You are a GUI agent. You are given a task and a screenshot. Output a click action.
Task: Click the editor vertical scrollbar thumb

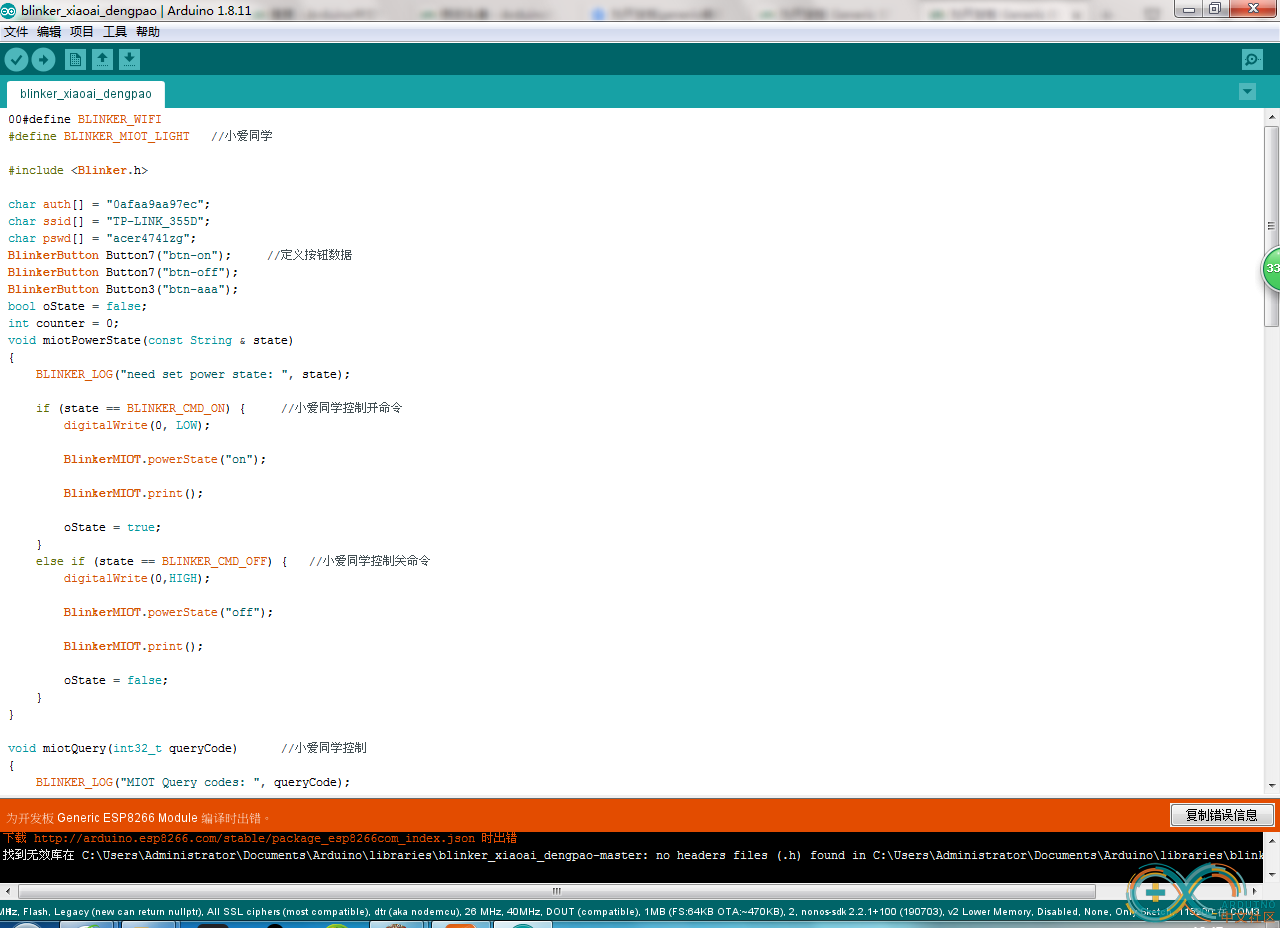1272,226
